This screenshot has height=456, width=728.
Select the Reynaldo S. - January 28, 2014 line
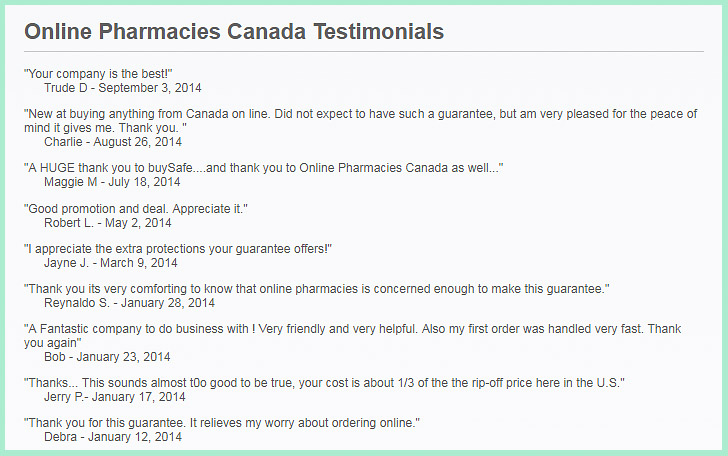(x=129, y=303)
